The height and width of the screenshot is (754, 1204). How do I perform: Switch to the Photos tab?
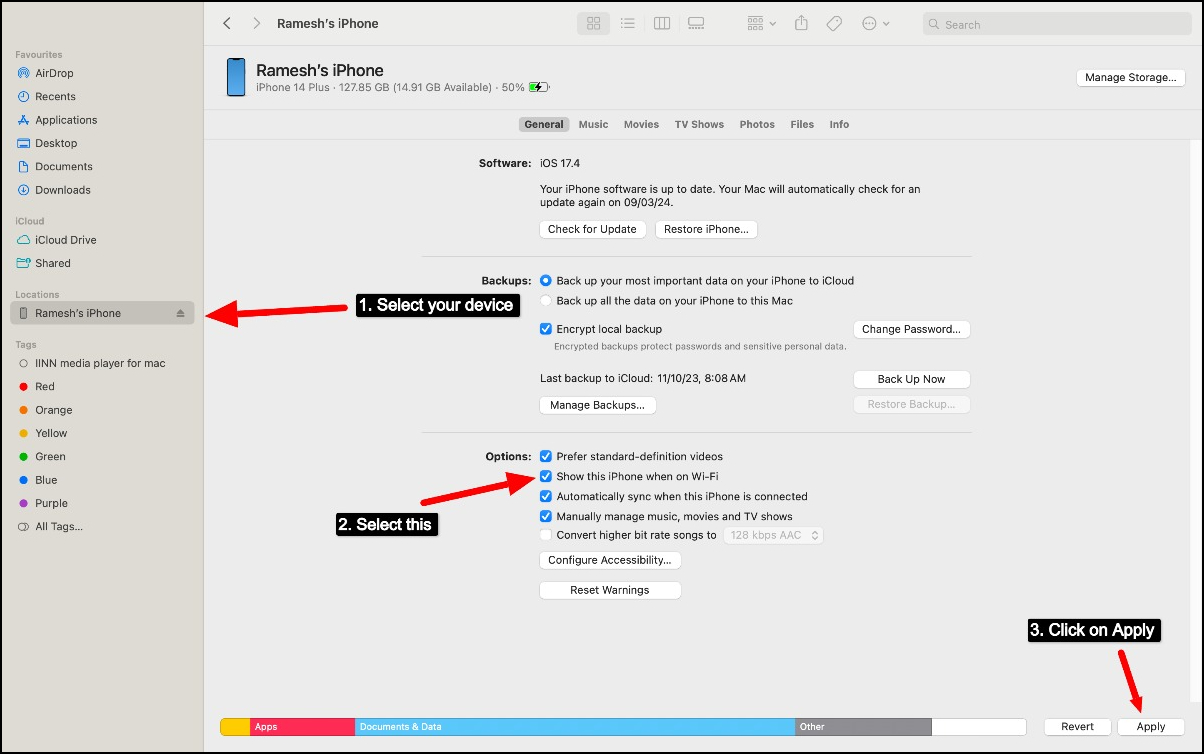(x=757, y=124)
